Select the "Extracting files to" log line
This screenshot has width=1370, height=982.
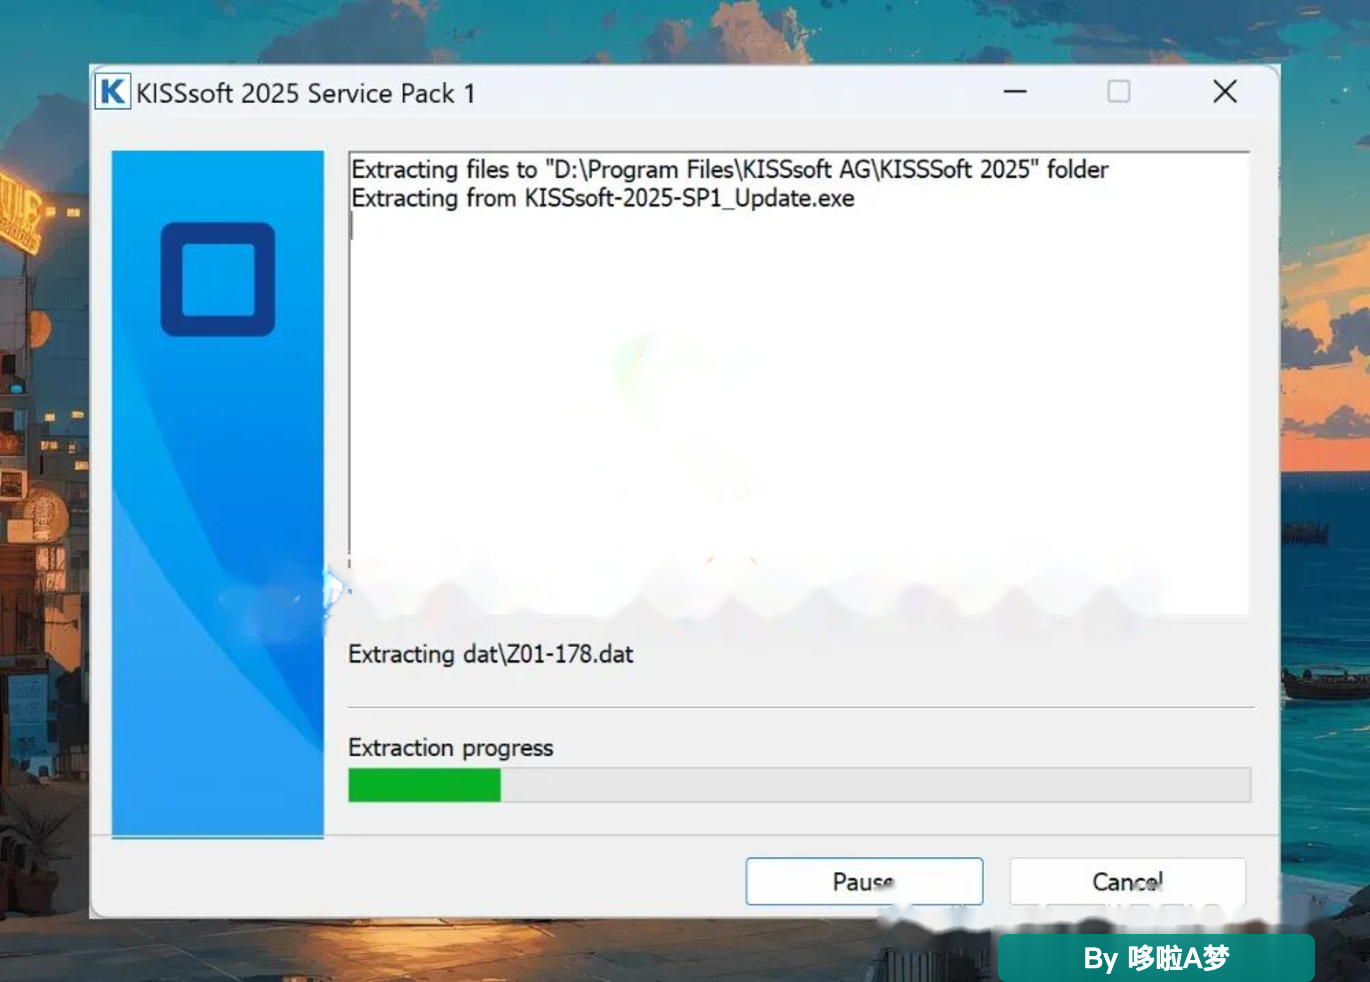(730, 169)
